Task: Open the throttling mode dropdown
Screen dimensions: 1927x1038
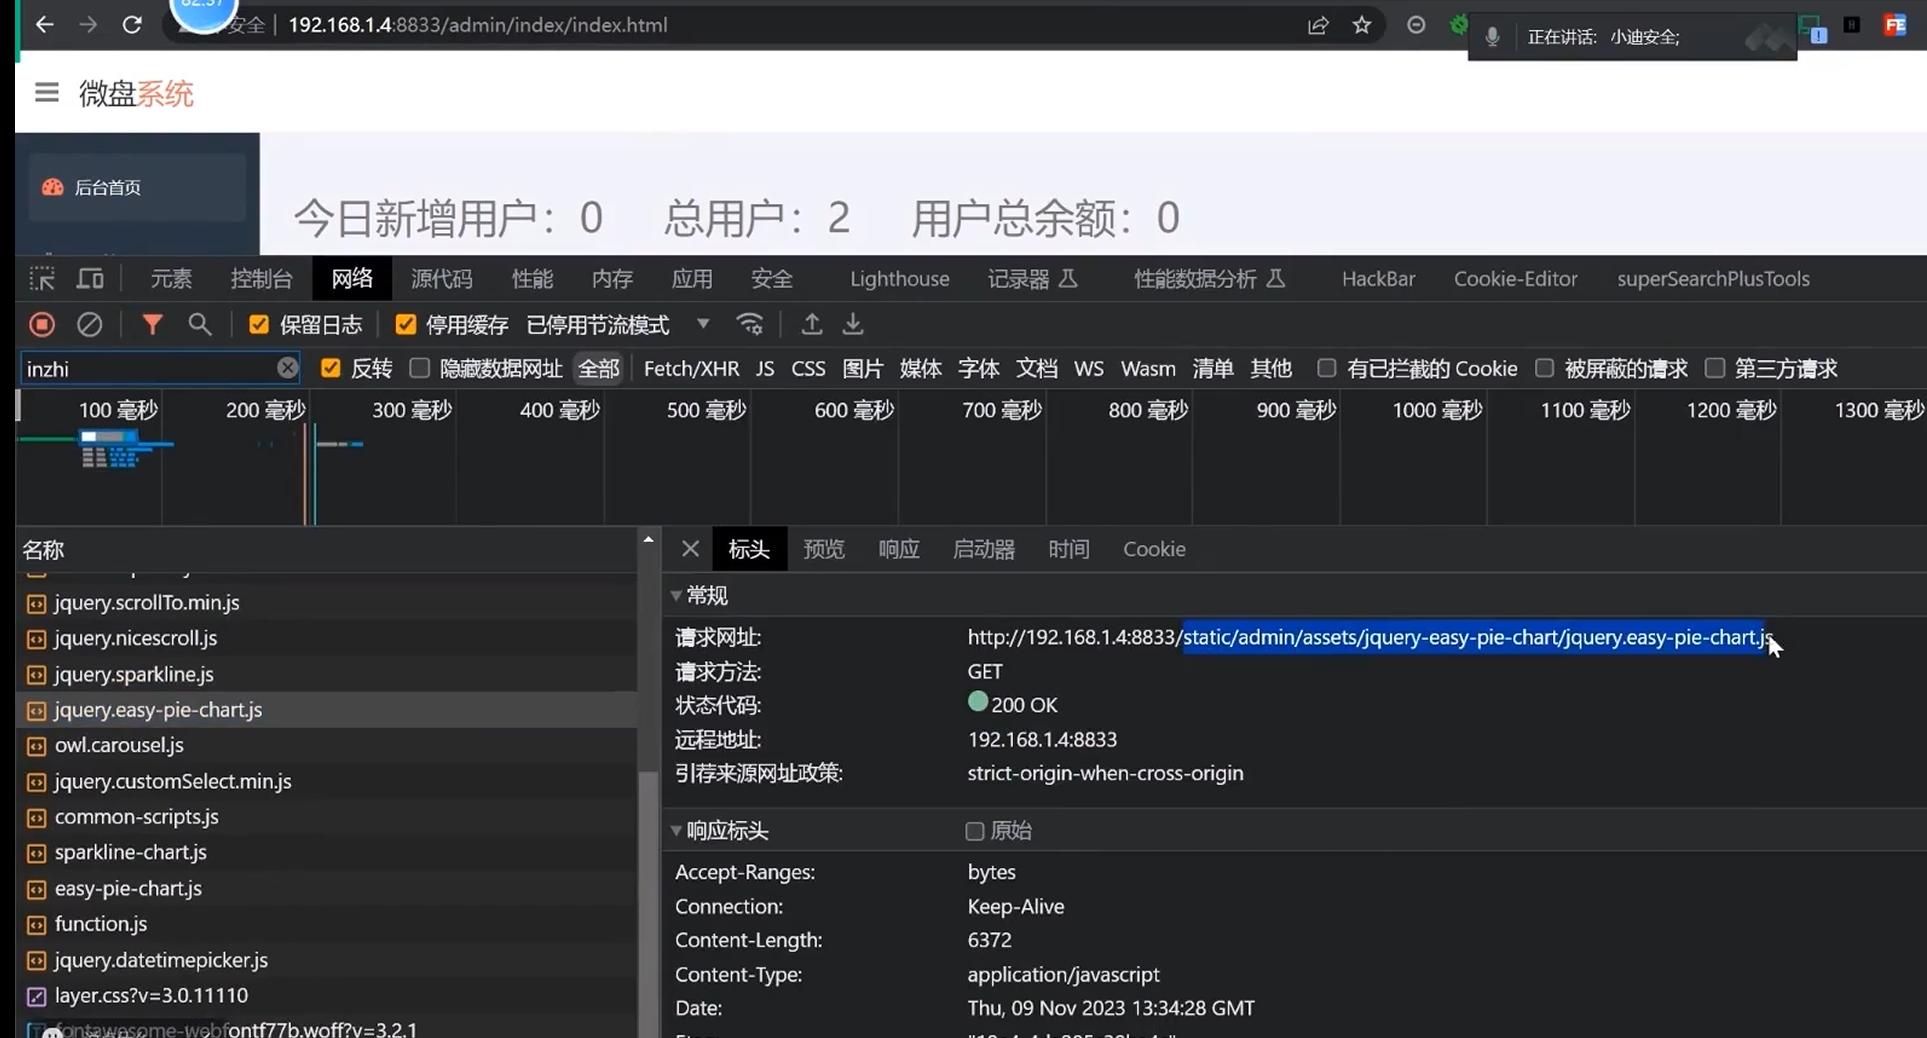Action: coord(703,324)
